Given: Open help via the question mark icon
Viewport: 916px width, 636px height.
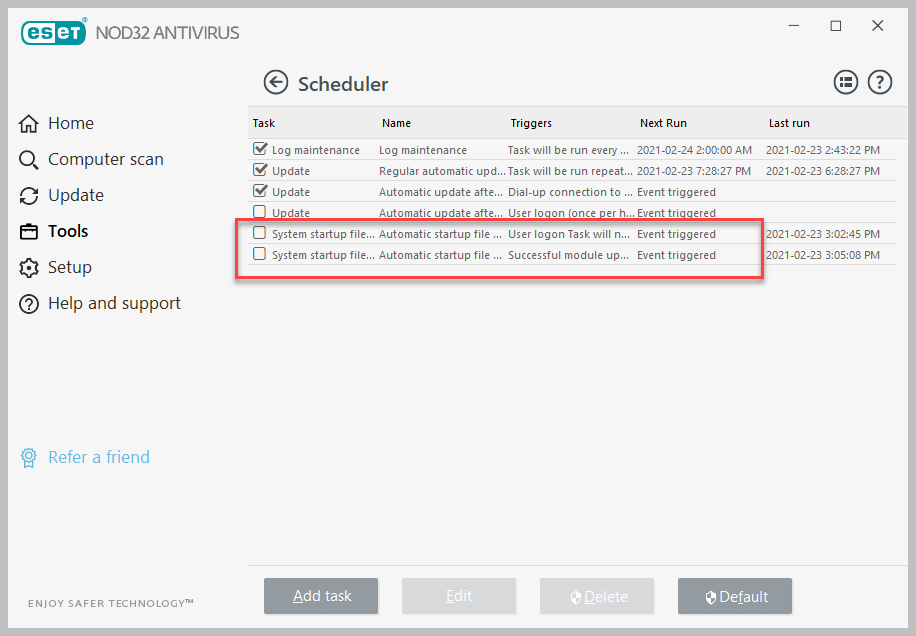Looking at the screenshot, I should (879, 82).
